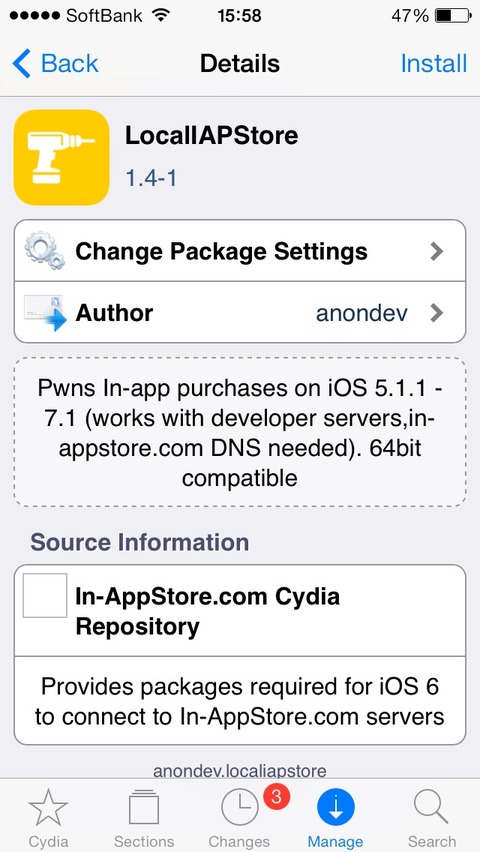Tap the package description text box
Viewport: 480px width, 852px height.
coord(240,433)
